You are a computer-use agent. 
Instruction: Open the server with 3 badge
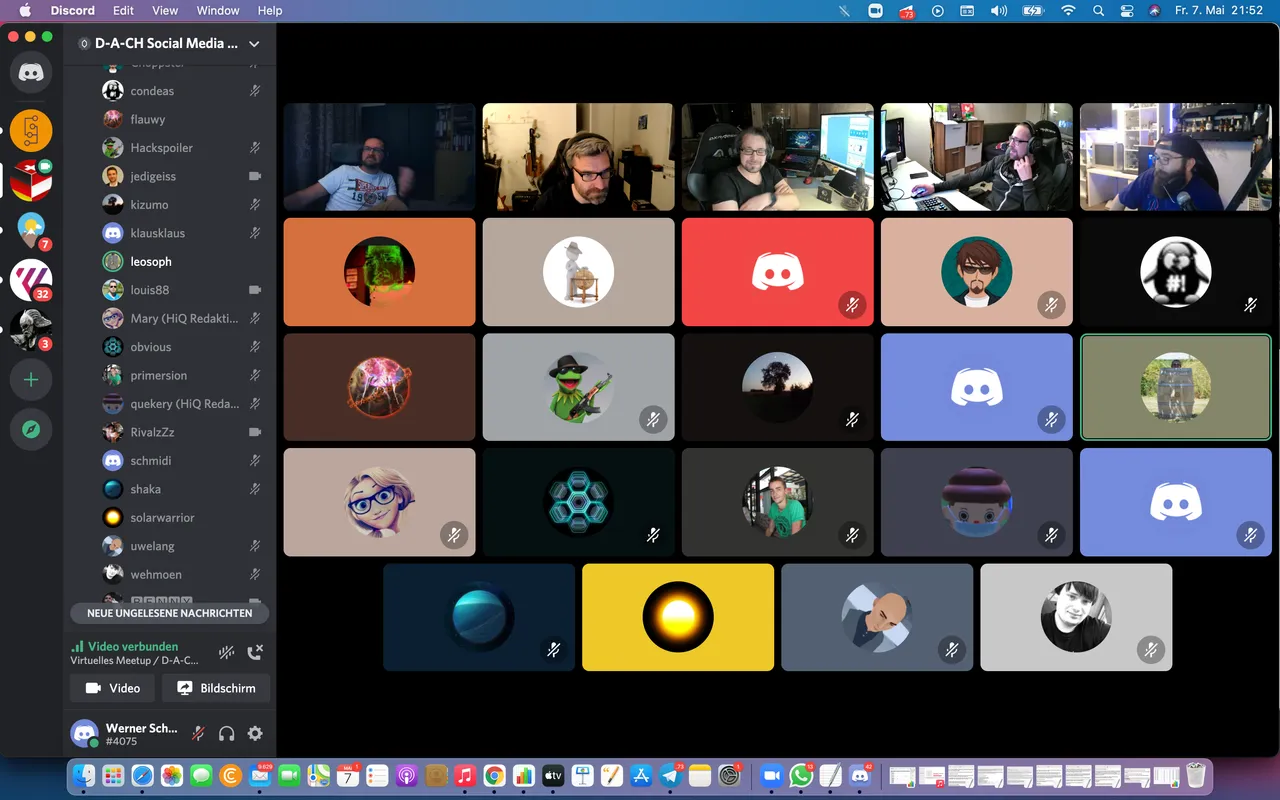pyautogui.click(x=31, y=330)
